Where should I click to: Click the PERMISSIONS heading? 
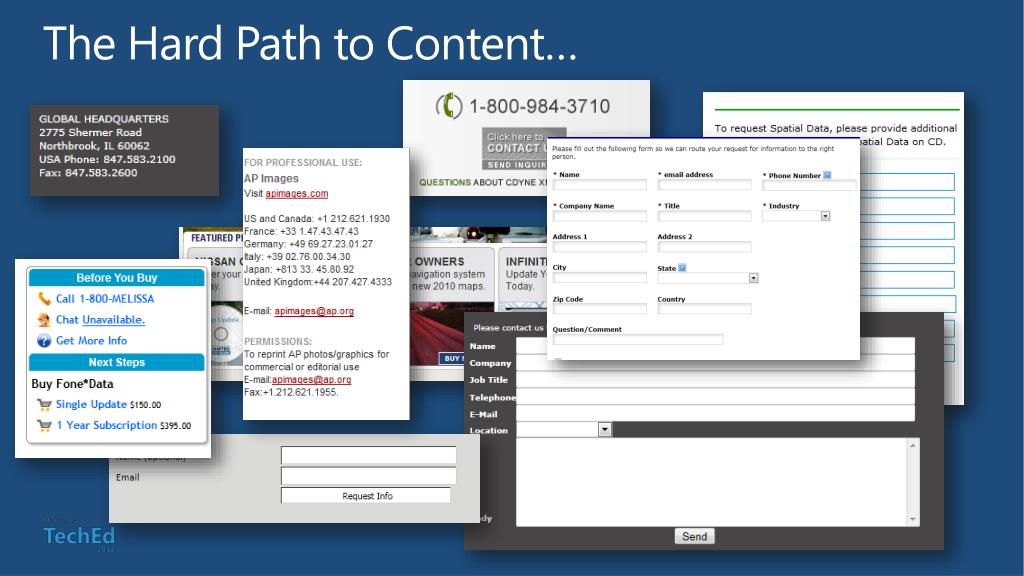pos(278,342)
